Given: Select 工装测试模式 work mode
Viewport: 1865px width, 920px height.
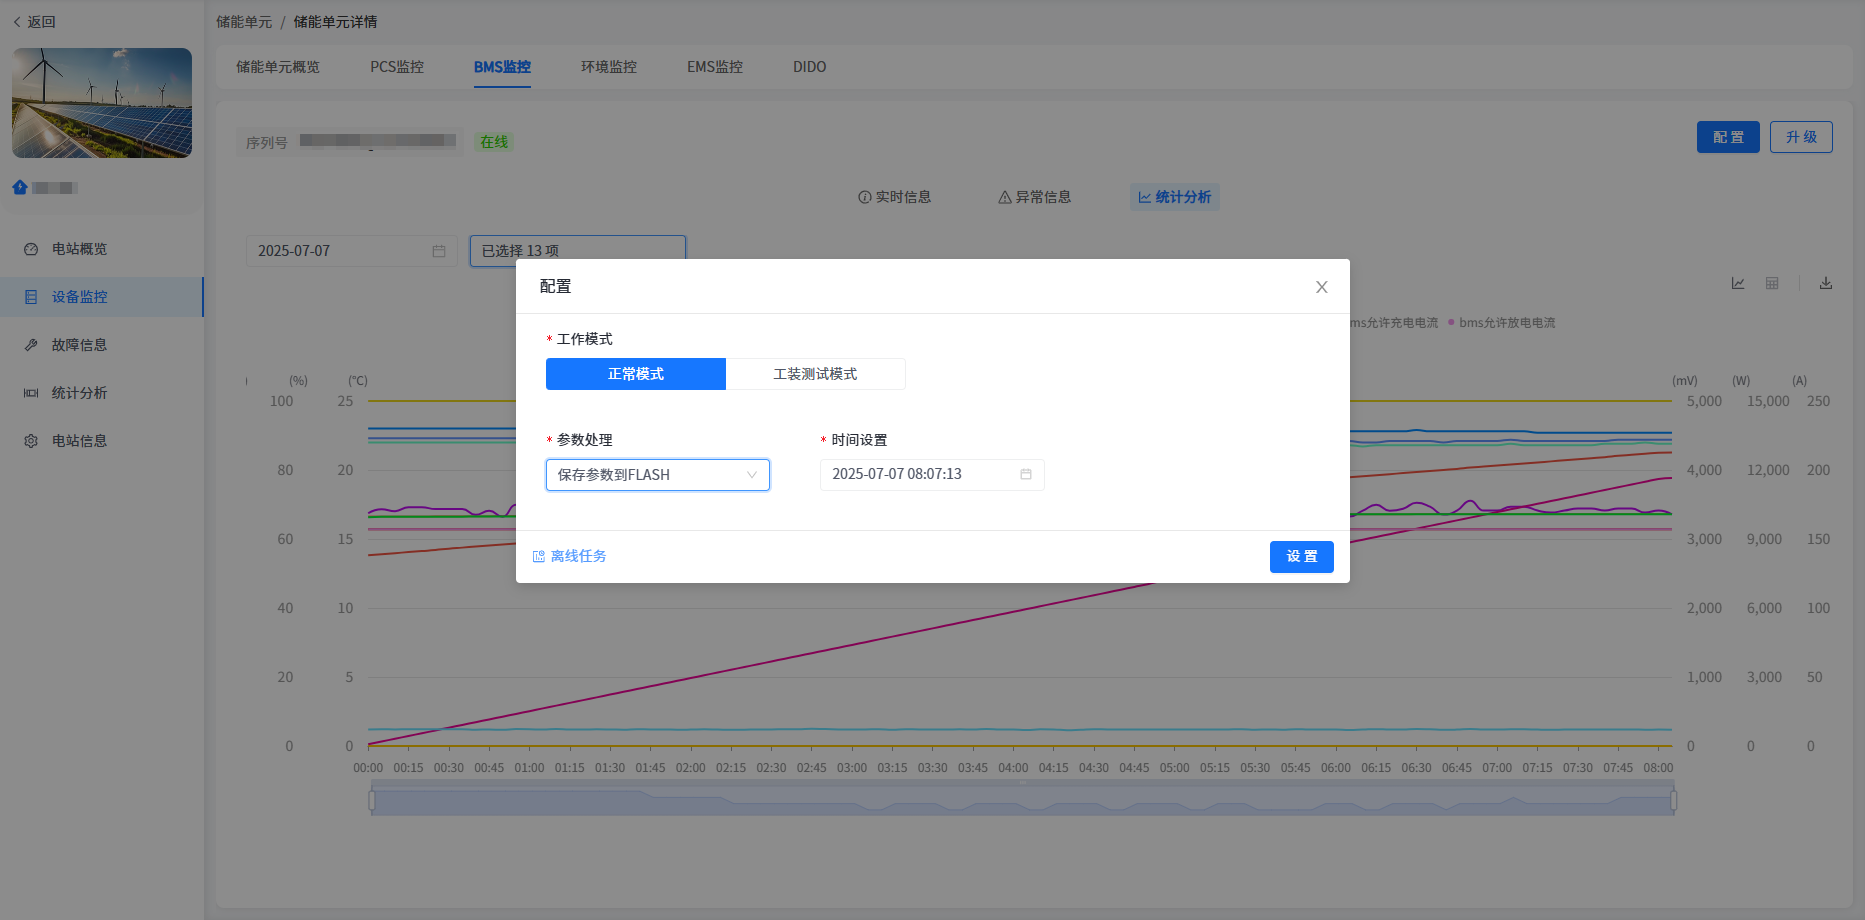Looking at the screenshot, I should [815, 374].
